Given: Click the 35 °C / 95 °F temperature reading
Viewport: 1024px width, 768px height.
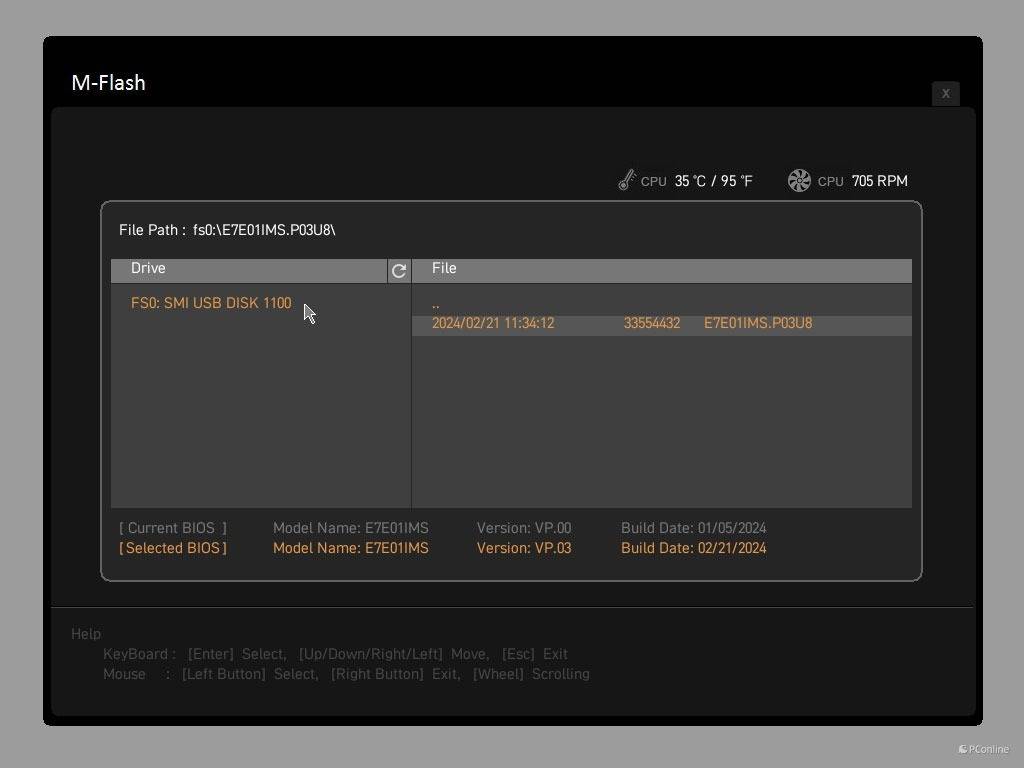Looking at the screenshot, I should (x=713, y=181).
